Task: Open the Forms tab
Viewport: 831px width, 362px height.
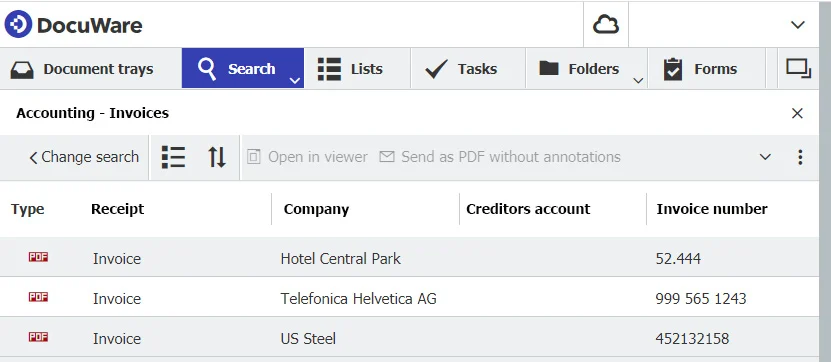Action: (701, 69)
